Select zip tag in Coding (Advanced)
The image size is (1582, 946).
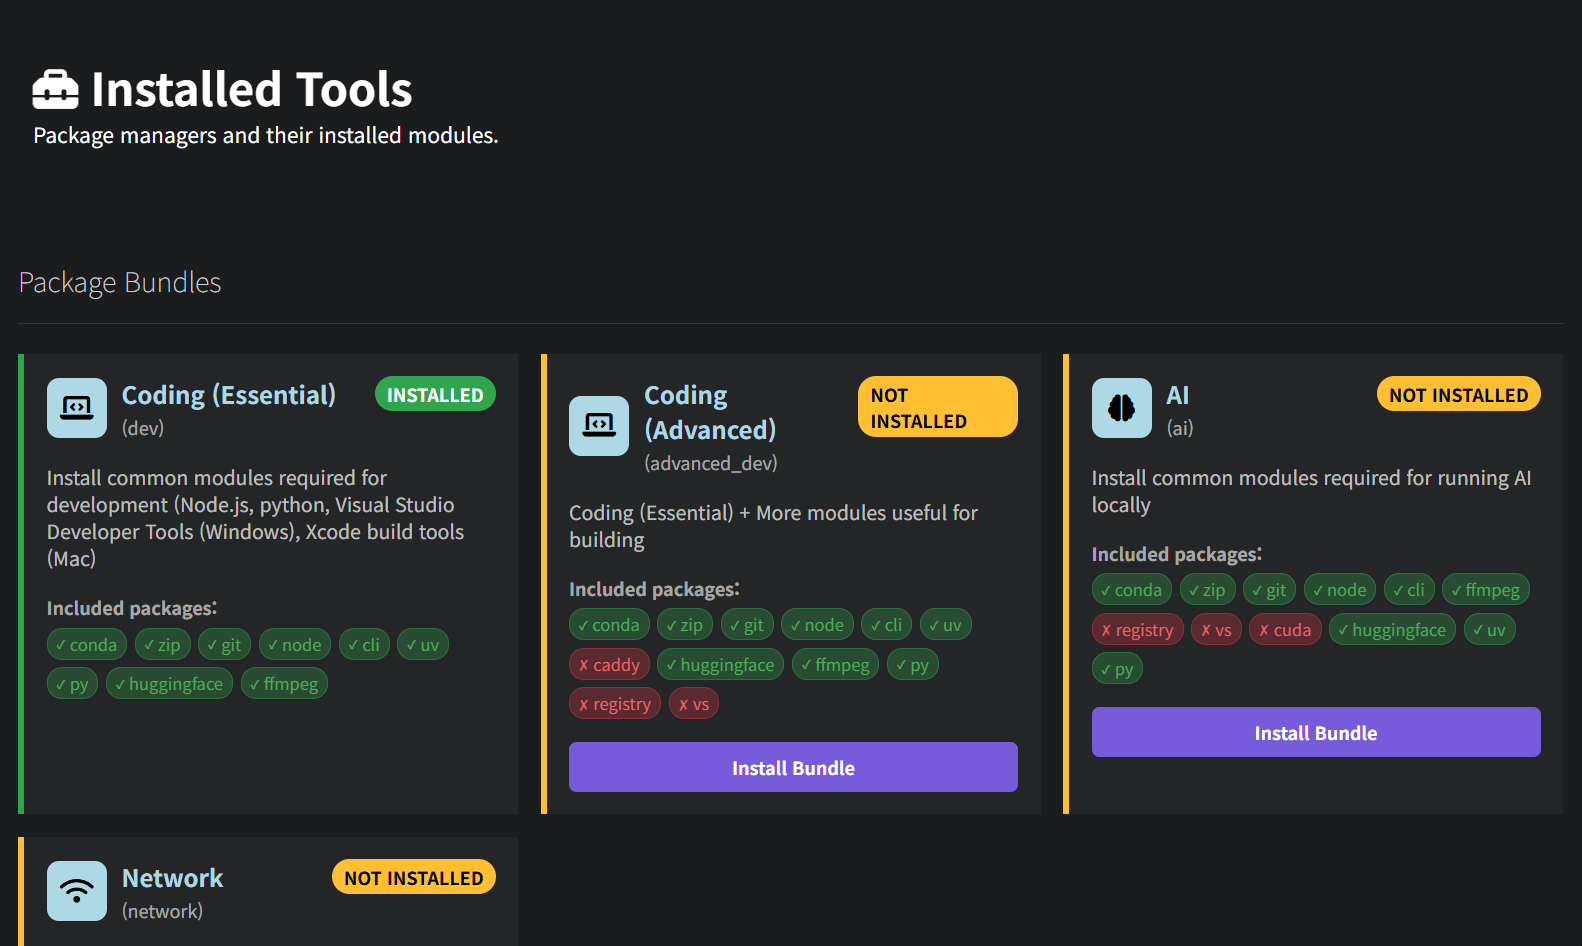pyautogui.click(x=685, y=625)
